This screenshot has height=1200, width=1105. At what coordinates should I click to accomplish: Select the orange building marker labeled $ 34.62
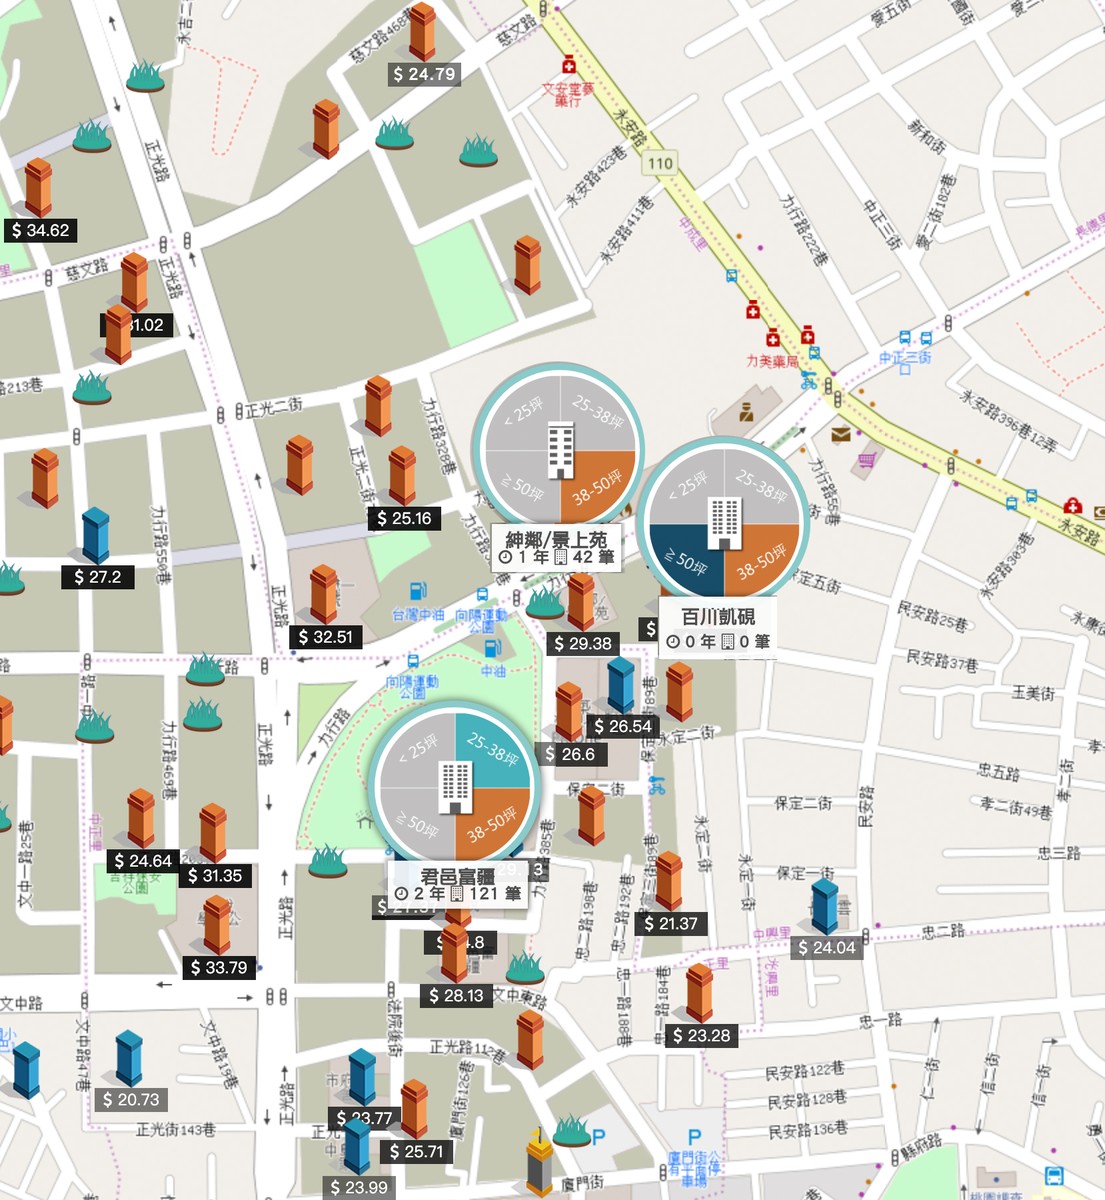(38, 188)
